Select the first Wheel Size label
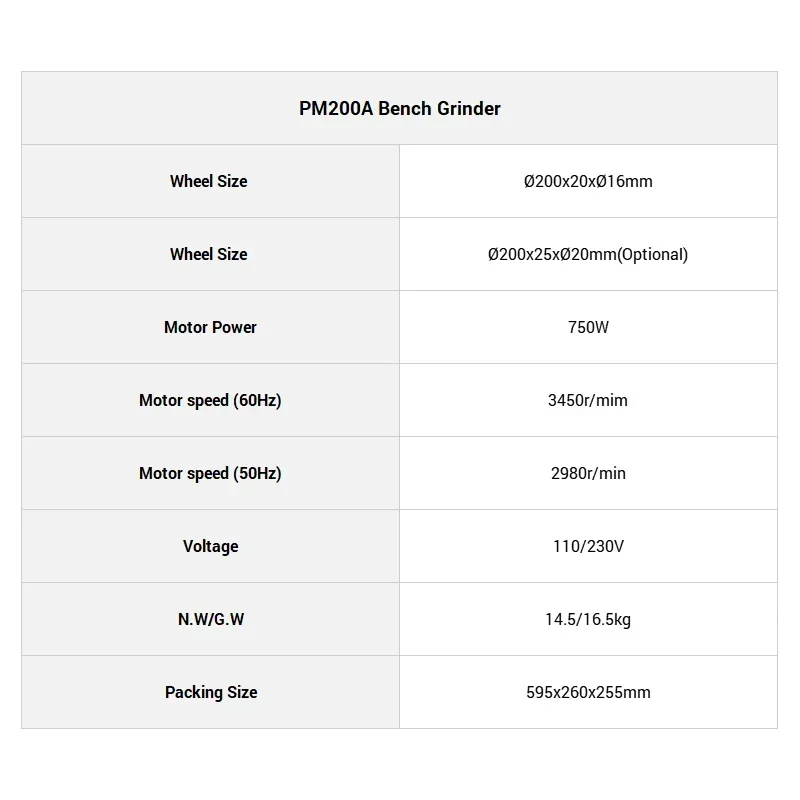This screenshot has height=800, width=800. [x=208, y=181]
